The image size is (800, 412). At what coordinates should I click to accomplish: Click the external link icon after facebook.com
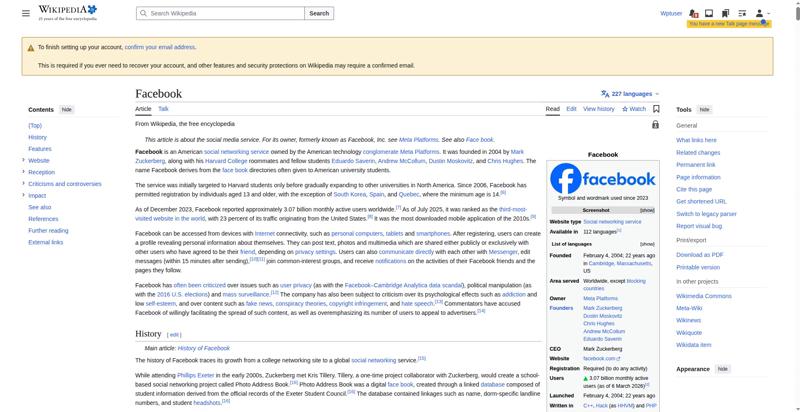click(x=618, y=359)
